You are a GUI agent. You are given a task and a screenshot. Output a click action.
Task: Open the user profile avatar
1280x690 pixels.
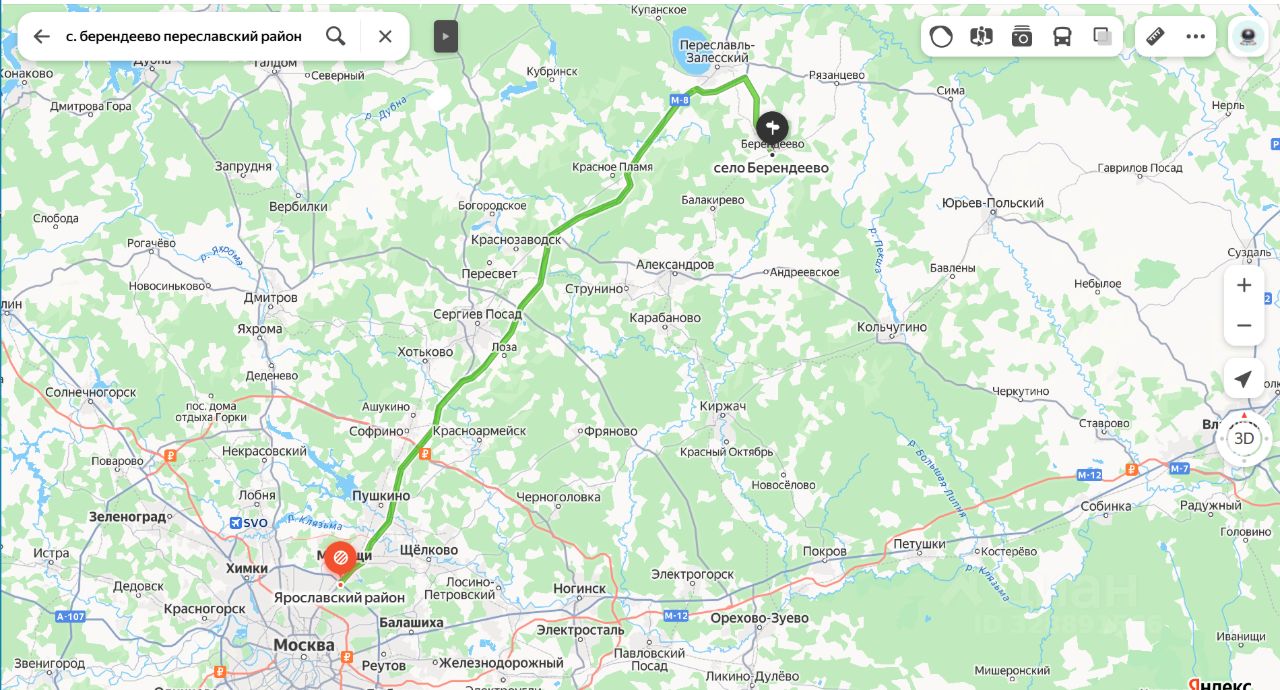pyautogui.click(x=1247, y=36)
